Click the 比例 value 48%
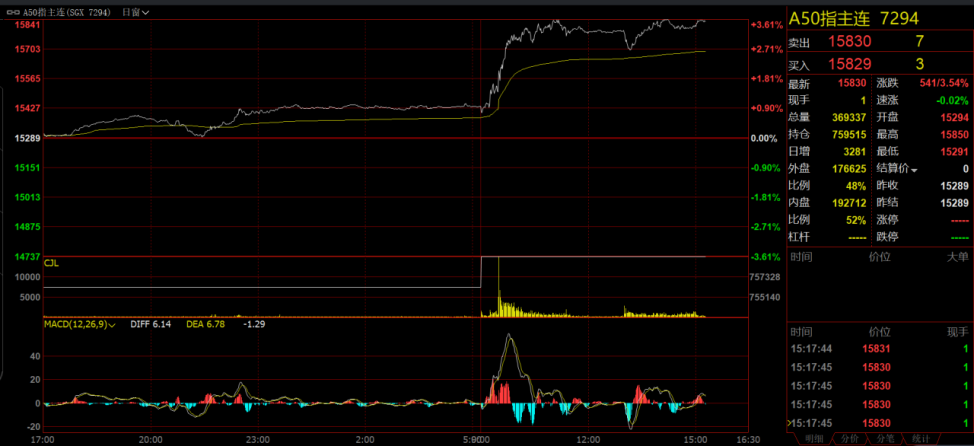This screenshot has height=446, width=975. tap(856, 185)
